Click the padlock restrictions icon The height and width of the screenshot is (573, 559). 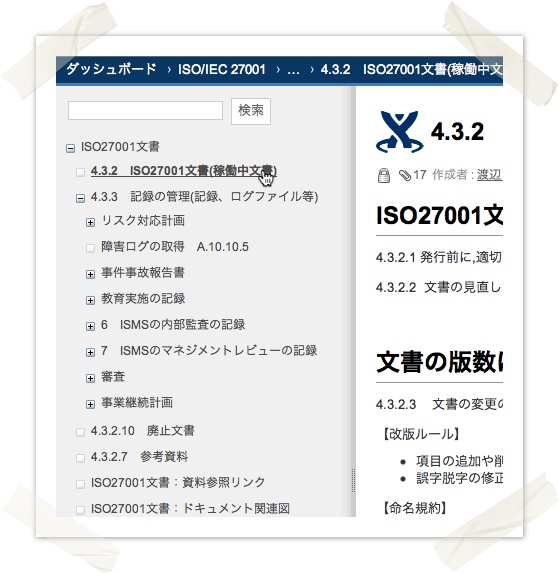pyautogui.click(x=384, y=175)
